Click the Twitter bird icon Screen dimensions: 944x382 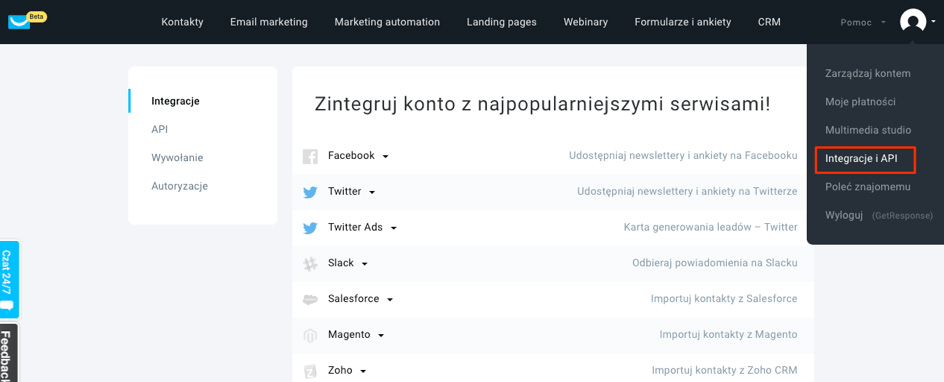[x=310, y=193]
